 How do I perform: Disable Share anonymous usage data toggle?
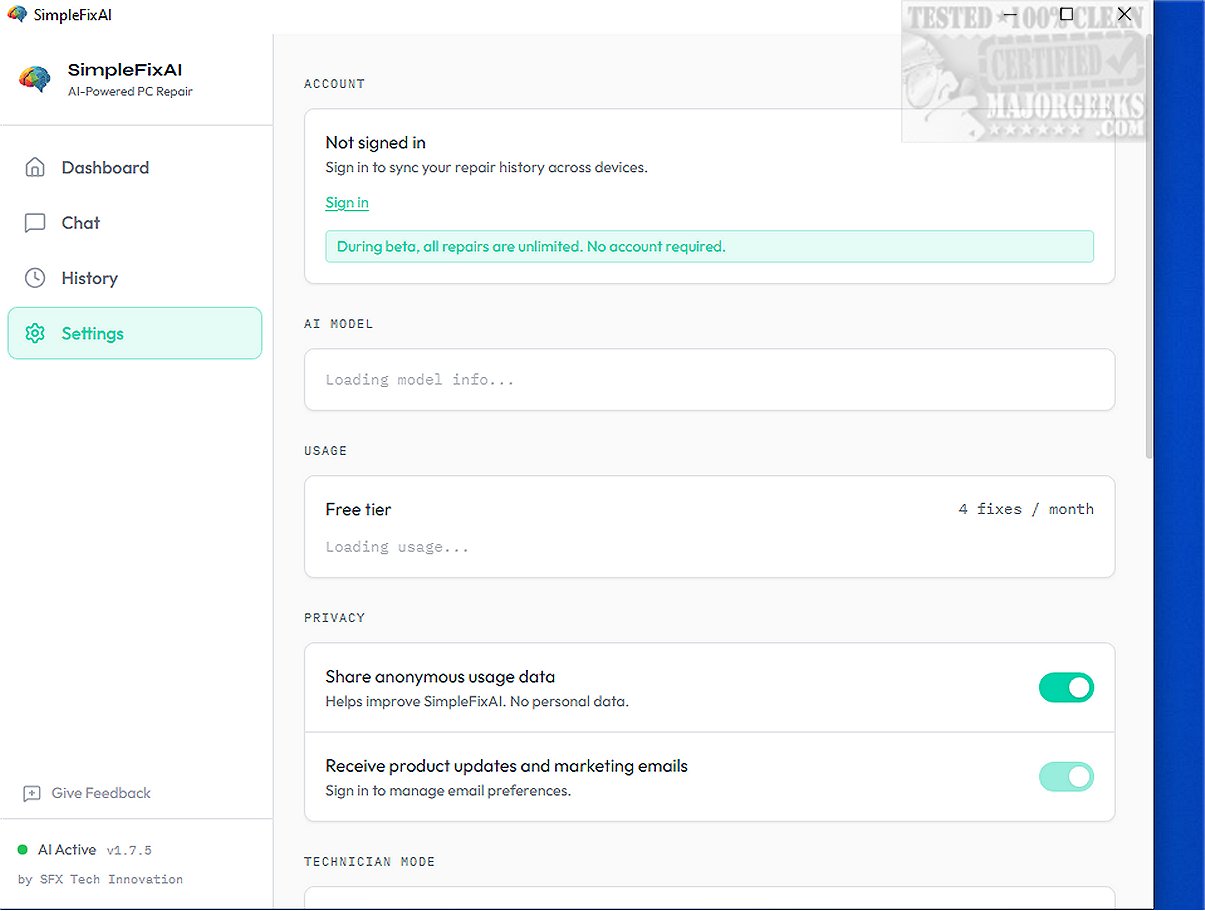tap(1066, 688)
